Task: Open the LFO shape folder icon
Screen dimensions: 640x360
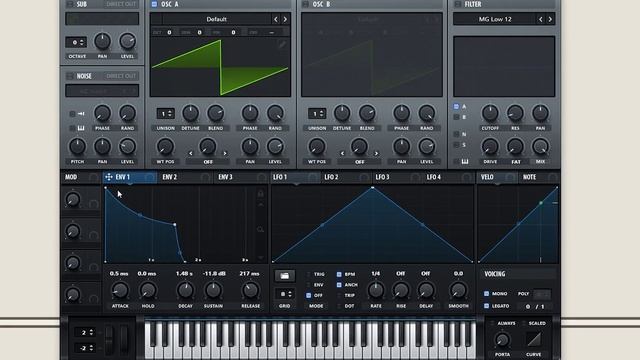Action: (284, 276)
